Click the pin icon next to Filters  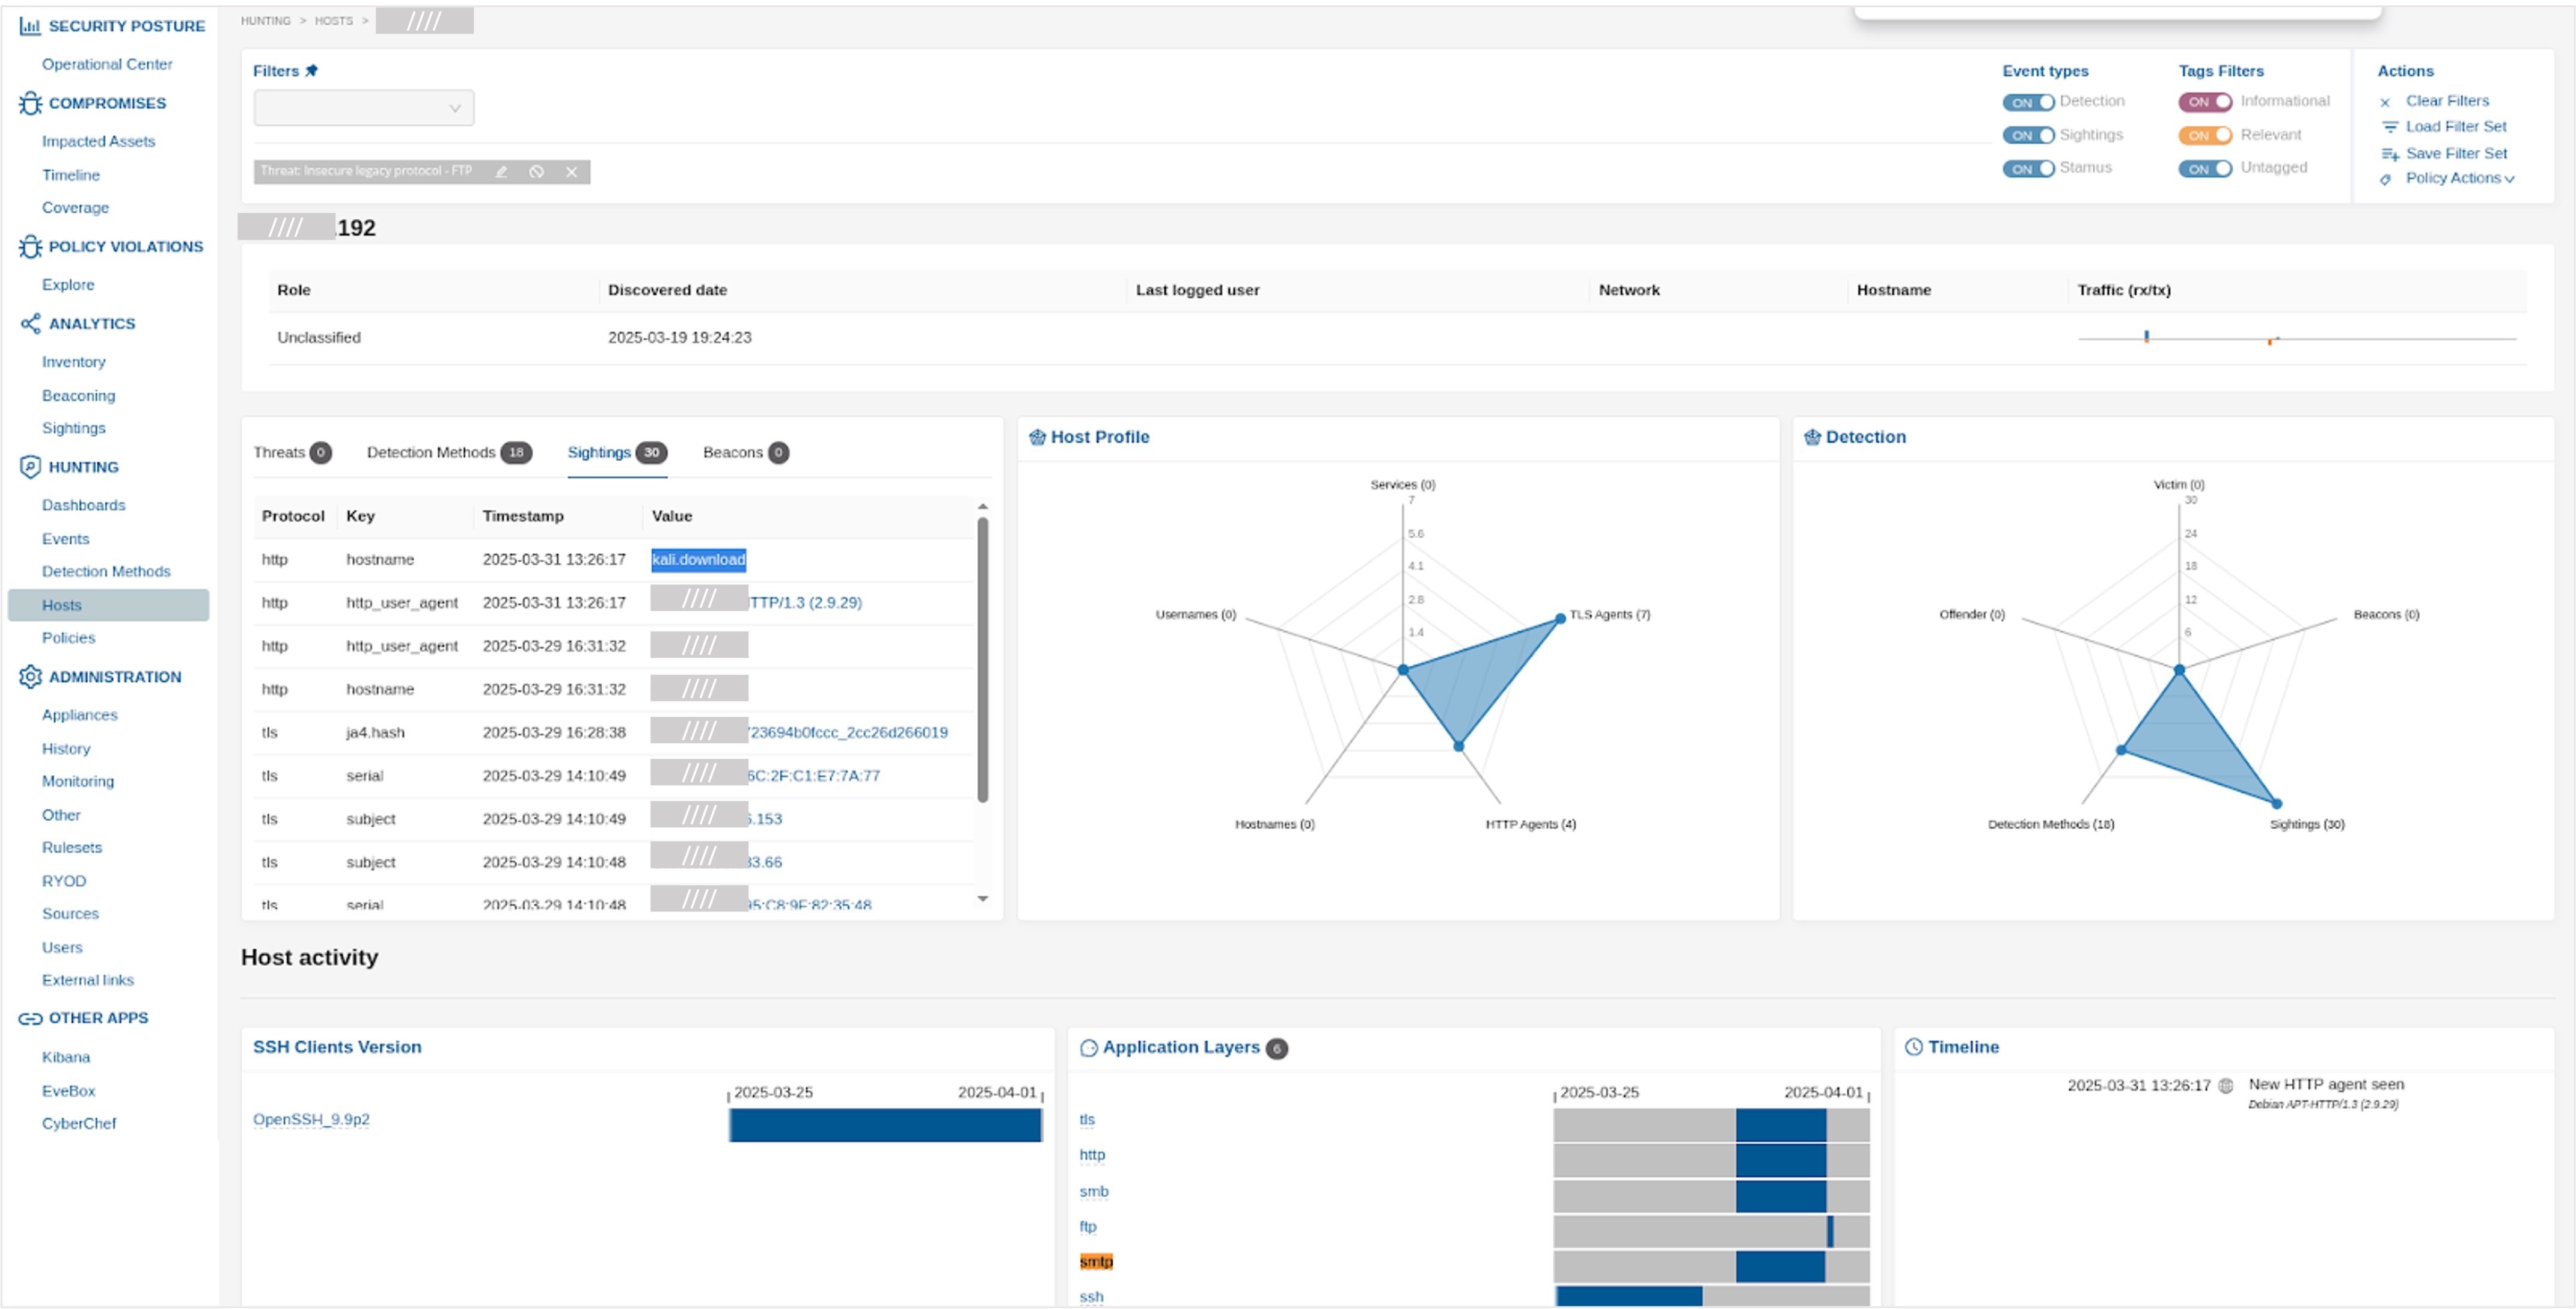coord(312,70)
